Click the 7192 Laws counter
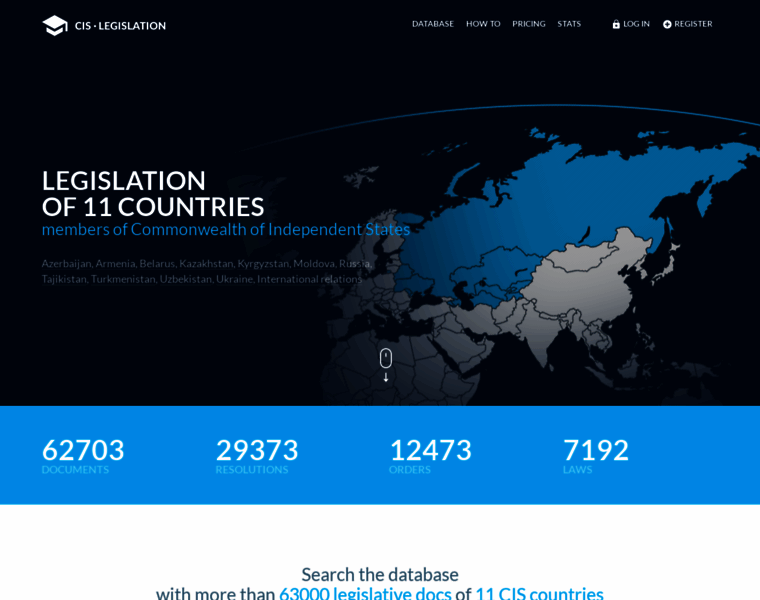The width and height of the screenshot is (760, 600). coord(596,456)
